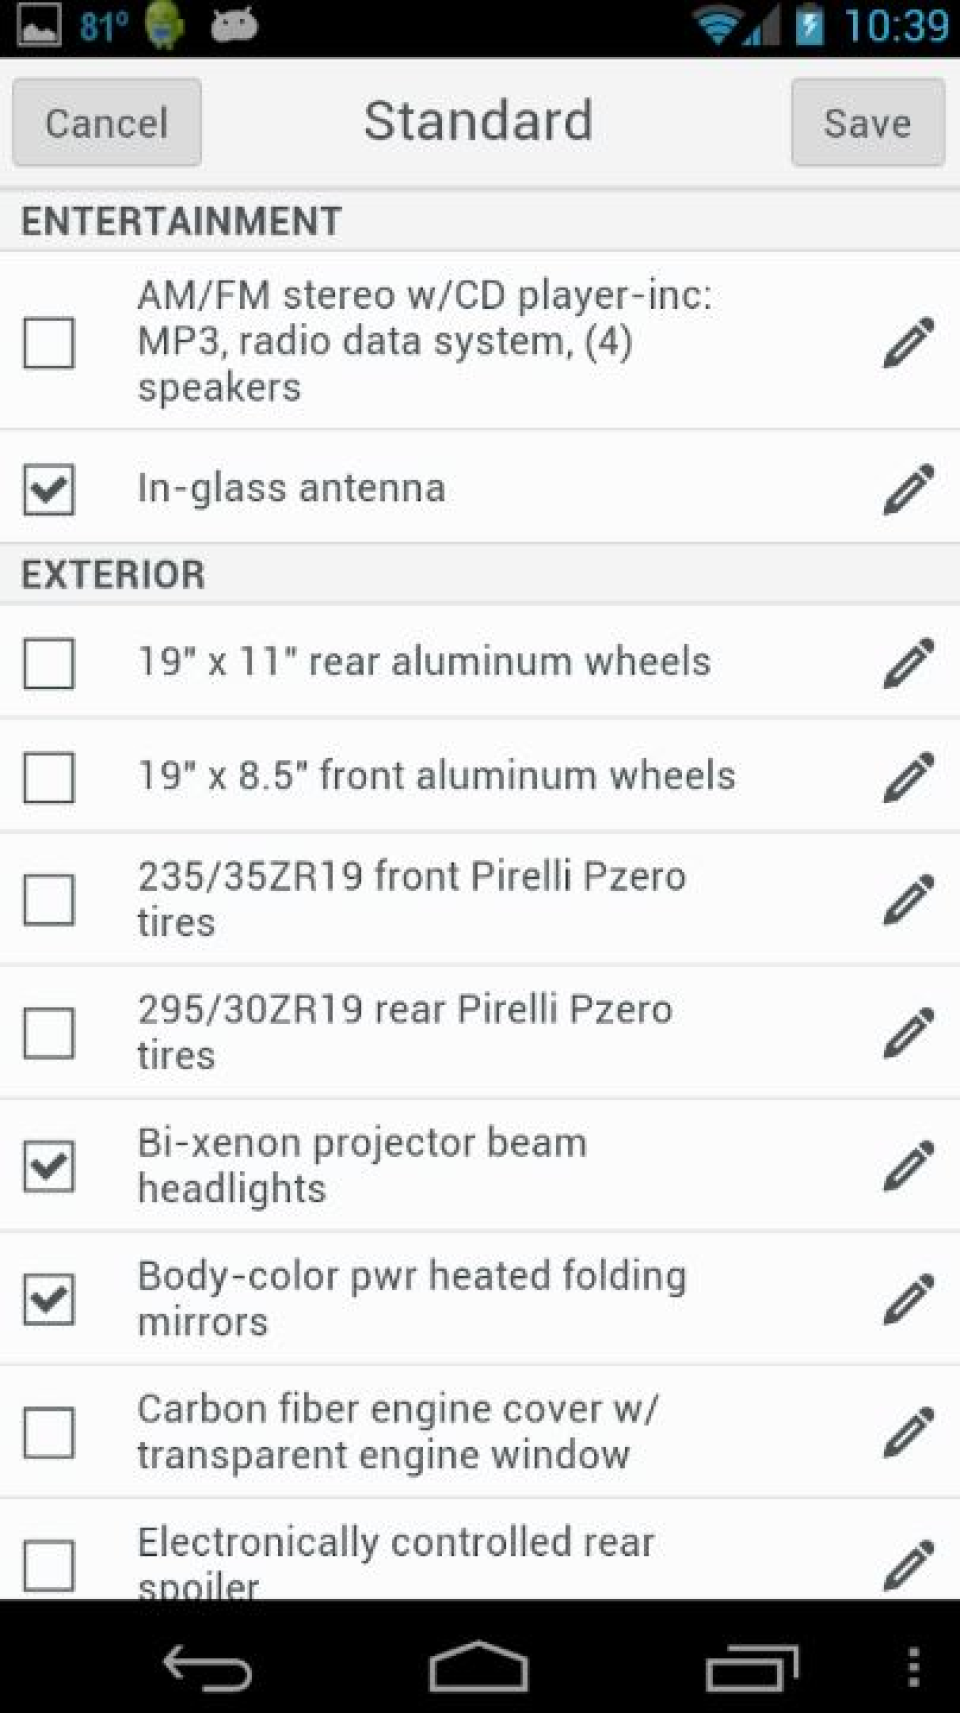Tap the edit pencil for In-glass antenna
960x1713 pixels.
908,489
